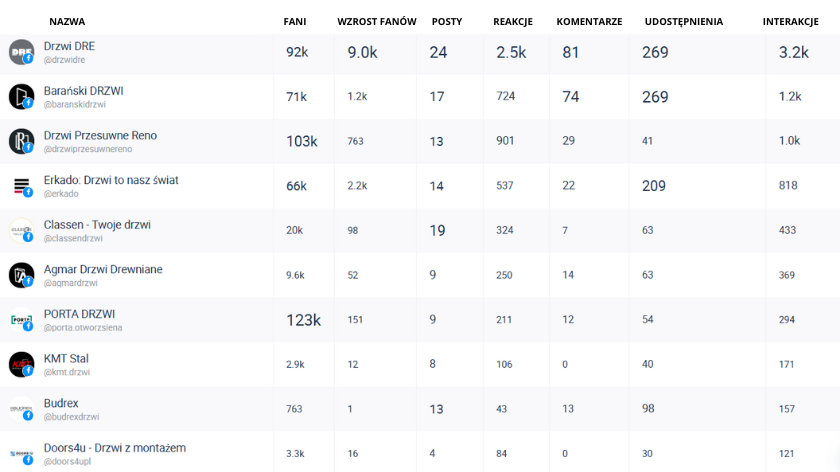Open the PORTA DRZWI logo avatar
The width and height of the screenshot is (840, 472).
pyautogui.click(x=21, y=320)
